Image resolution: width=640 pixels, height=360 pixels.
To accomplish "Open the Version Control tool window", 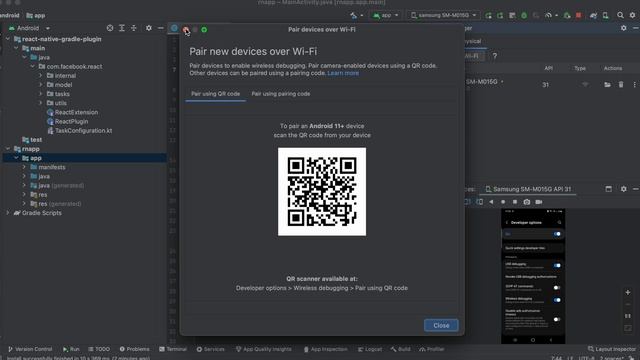I will tap(30, 349).
